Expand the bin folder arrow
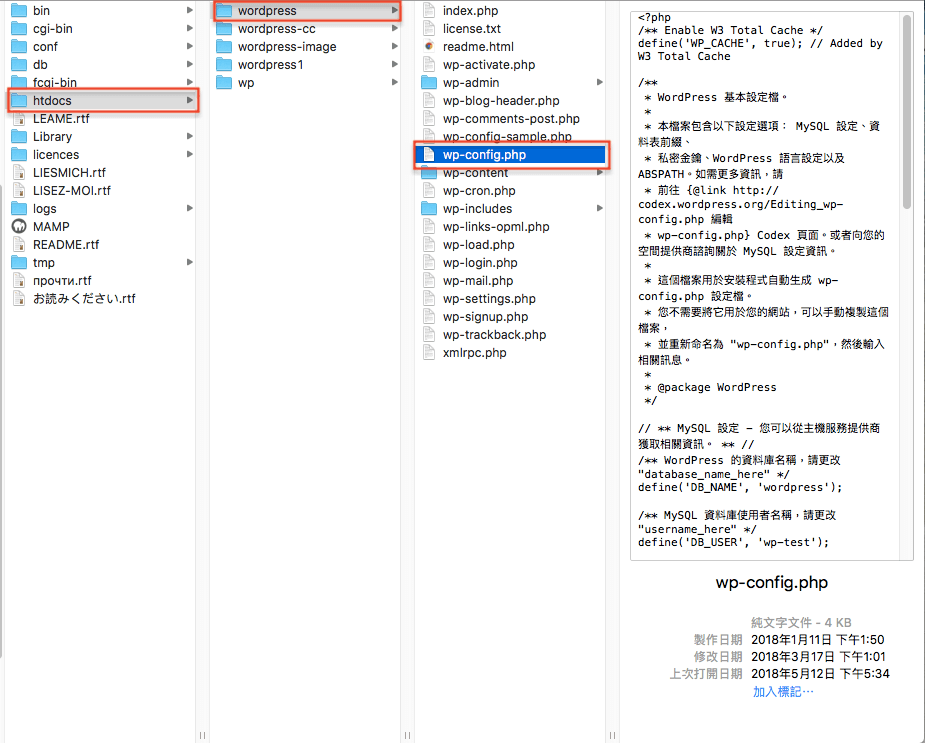This screenshot has width=925, height=743. tap(189, 10)
